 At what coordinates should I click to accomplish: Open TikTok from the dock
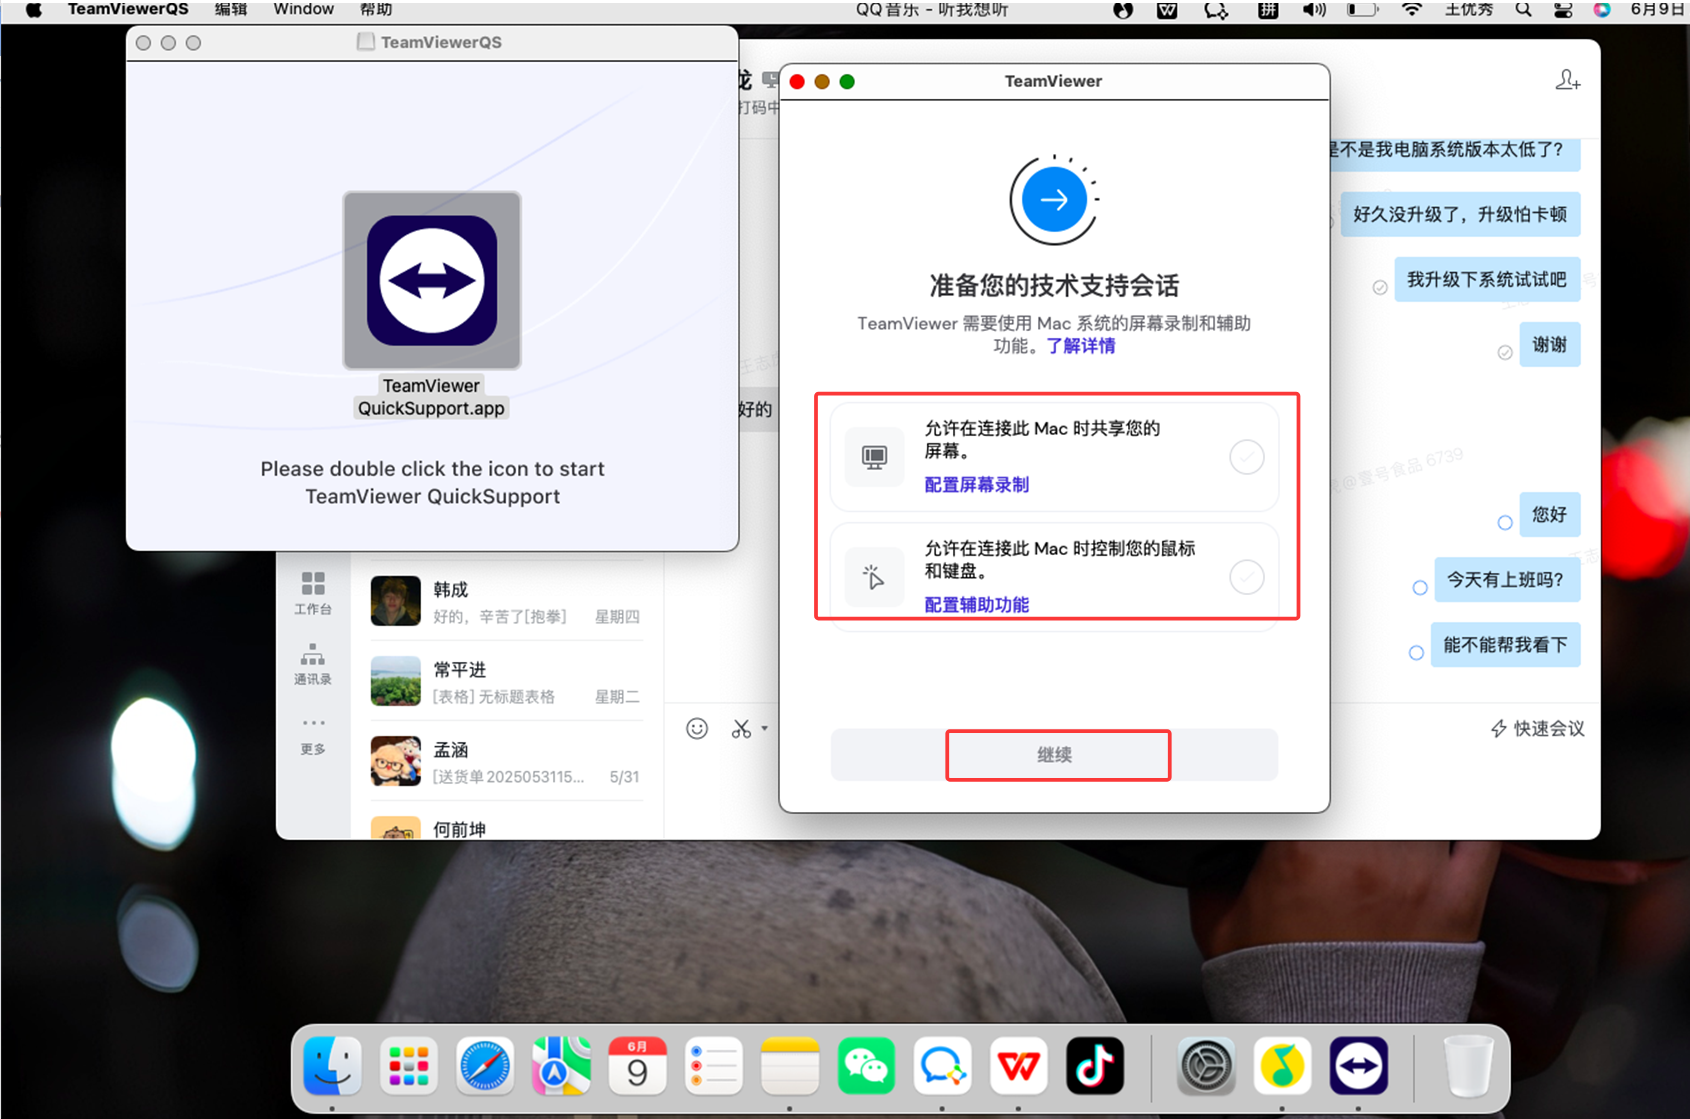click(x=1094, y=1066)
